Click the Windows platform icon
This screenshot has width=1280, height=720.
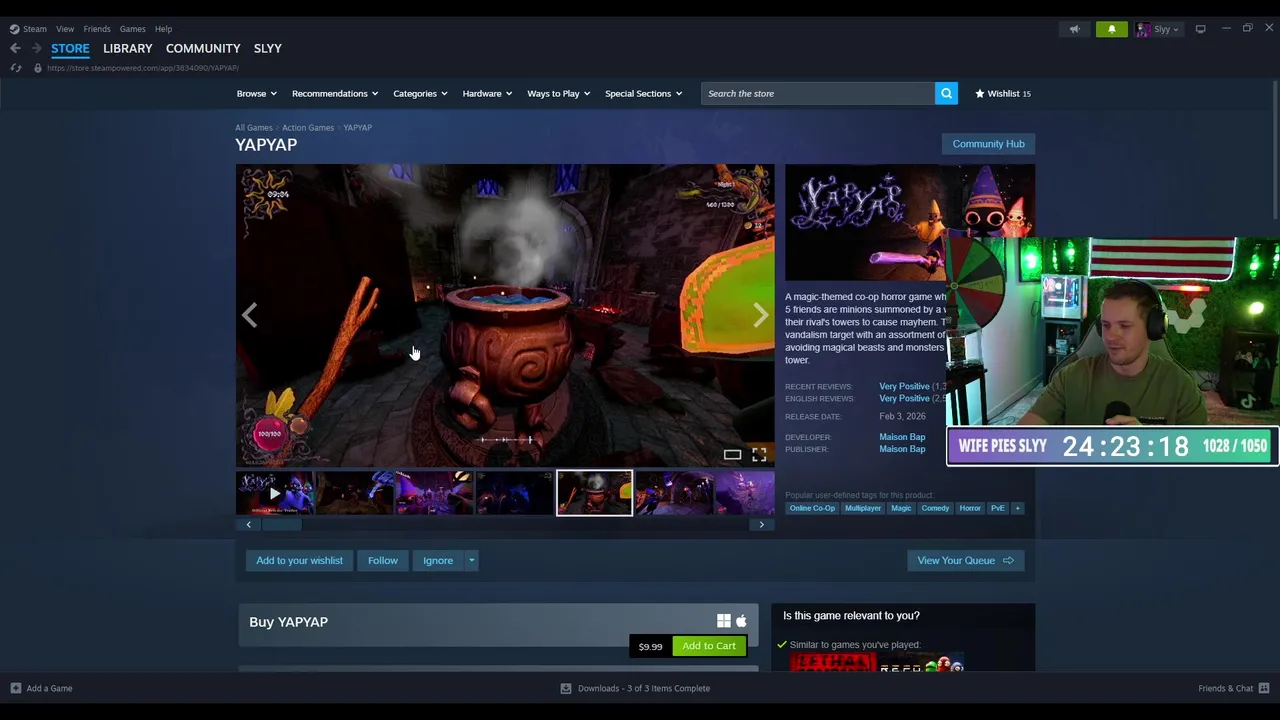[723, 621]
